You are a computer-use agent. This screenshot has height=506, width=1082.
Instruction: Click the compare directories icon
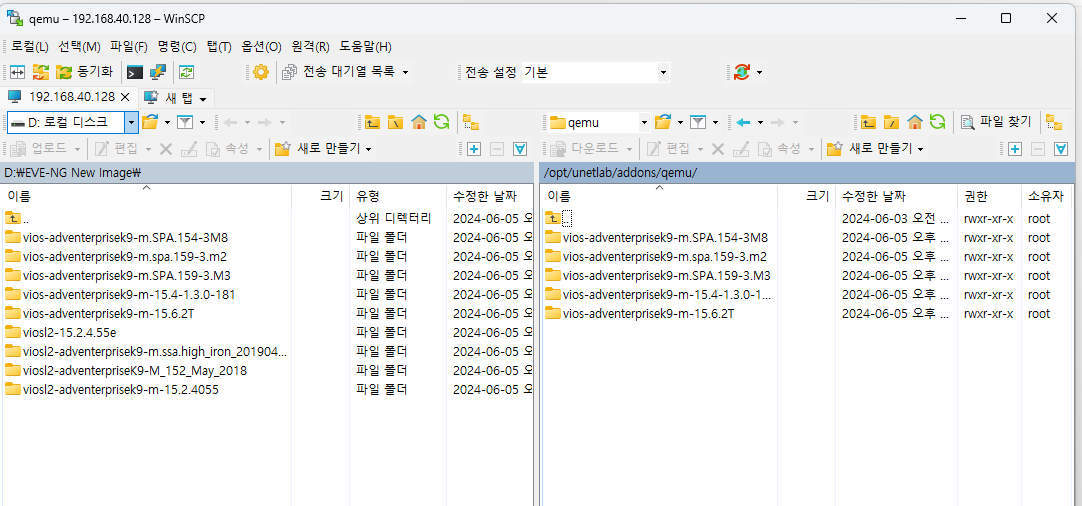17,72
